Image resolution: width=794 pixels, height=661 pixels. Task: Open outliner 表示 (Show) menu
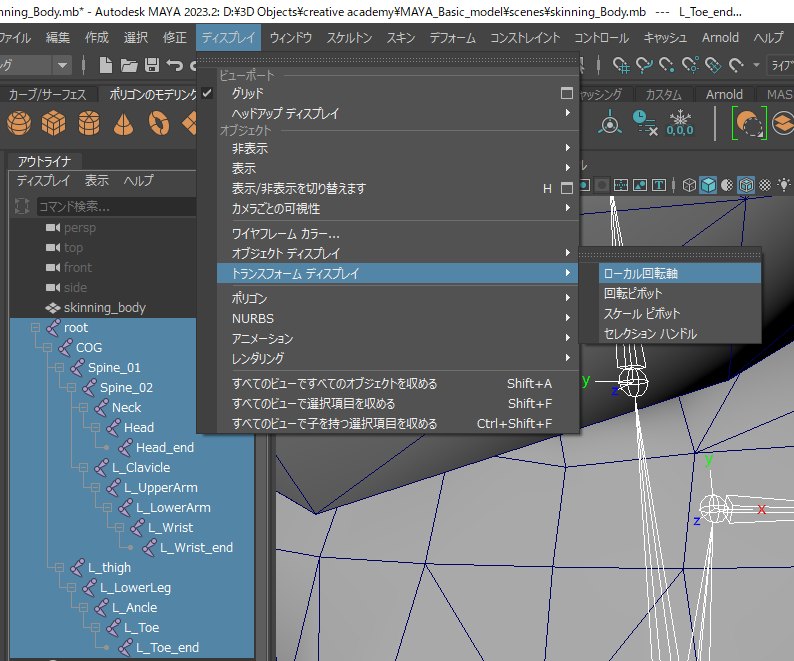coord(97,180)
